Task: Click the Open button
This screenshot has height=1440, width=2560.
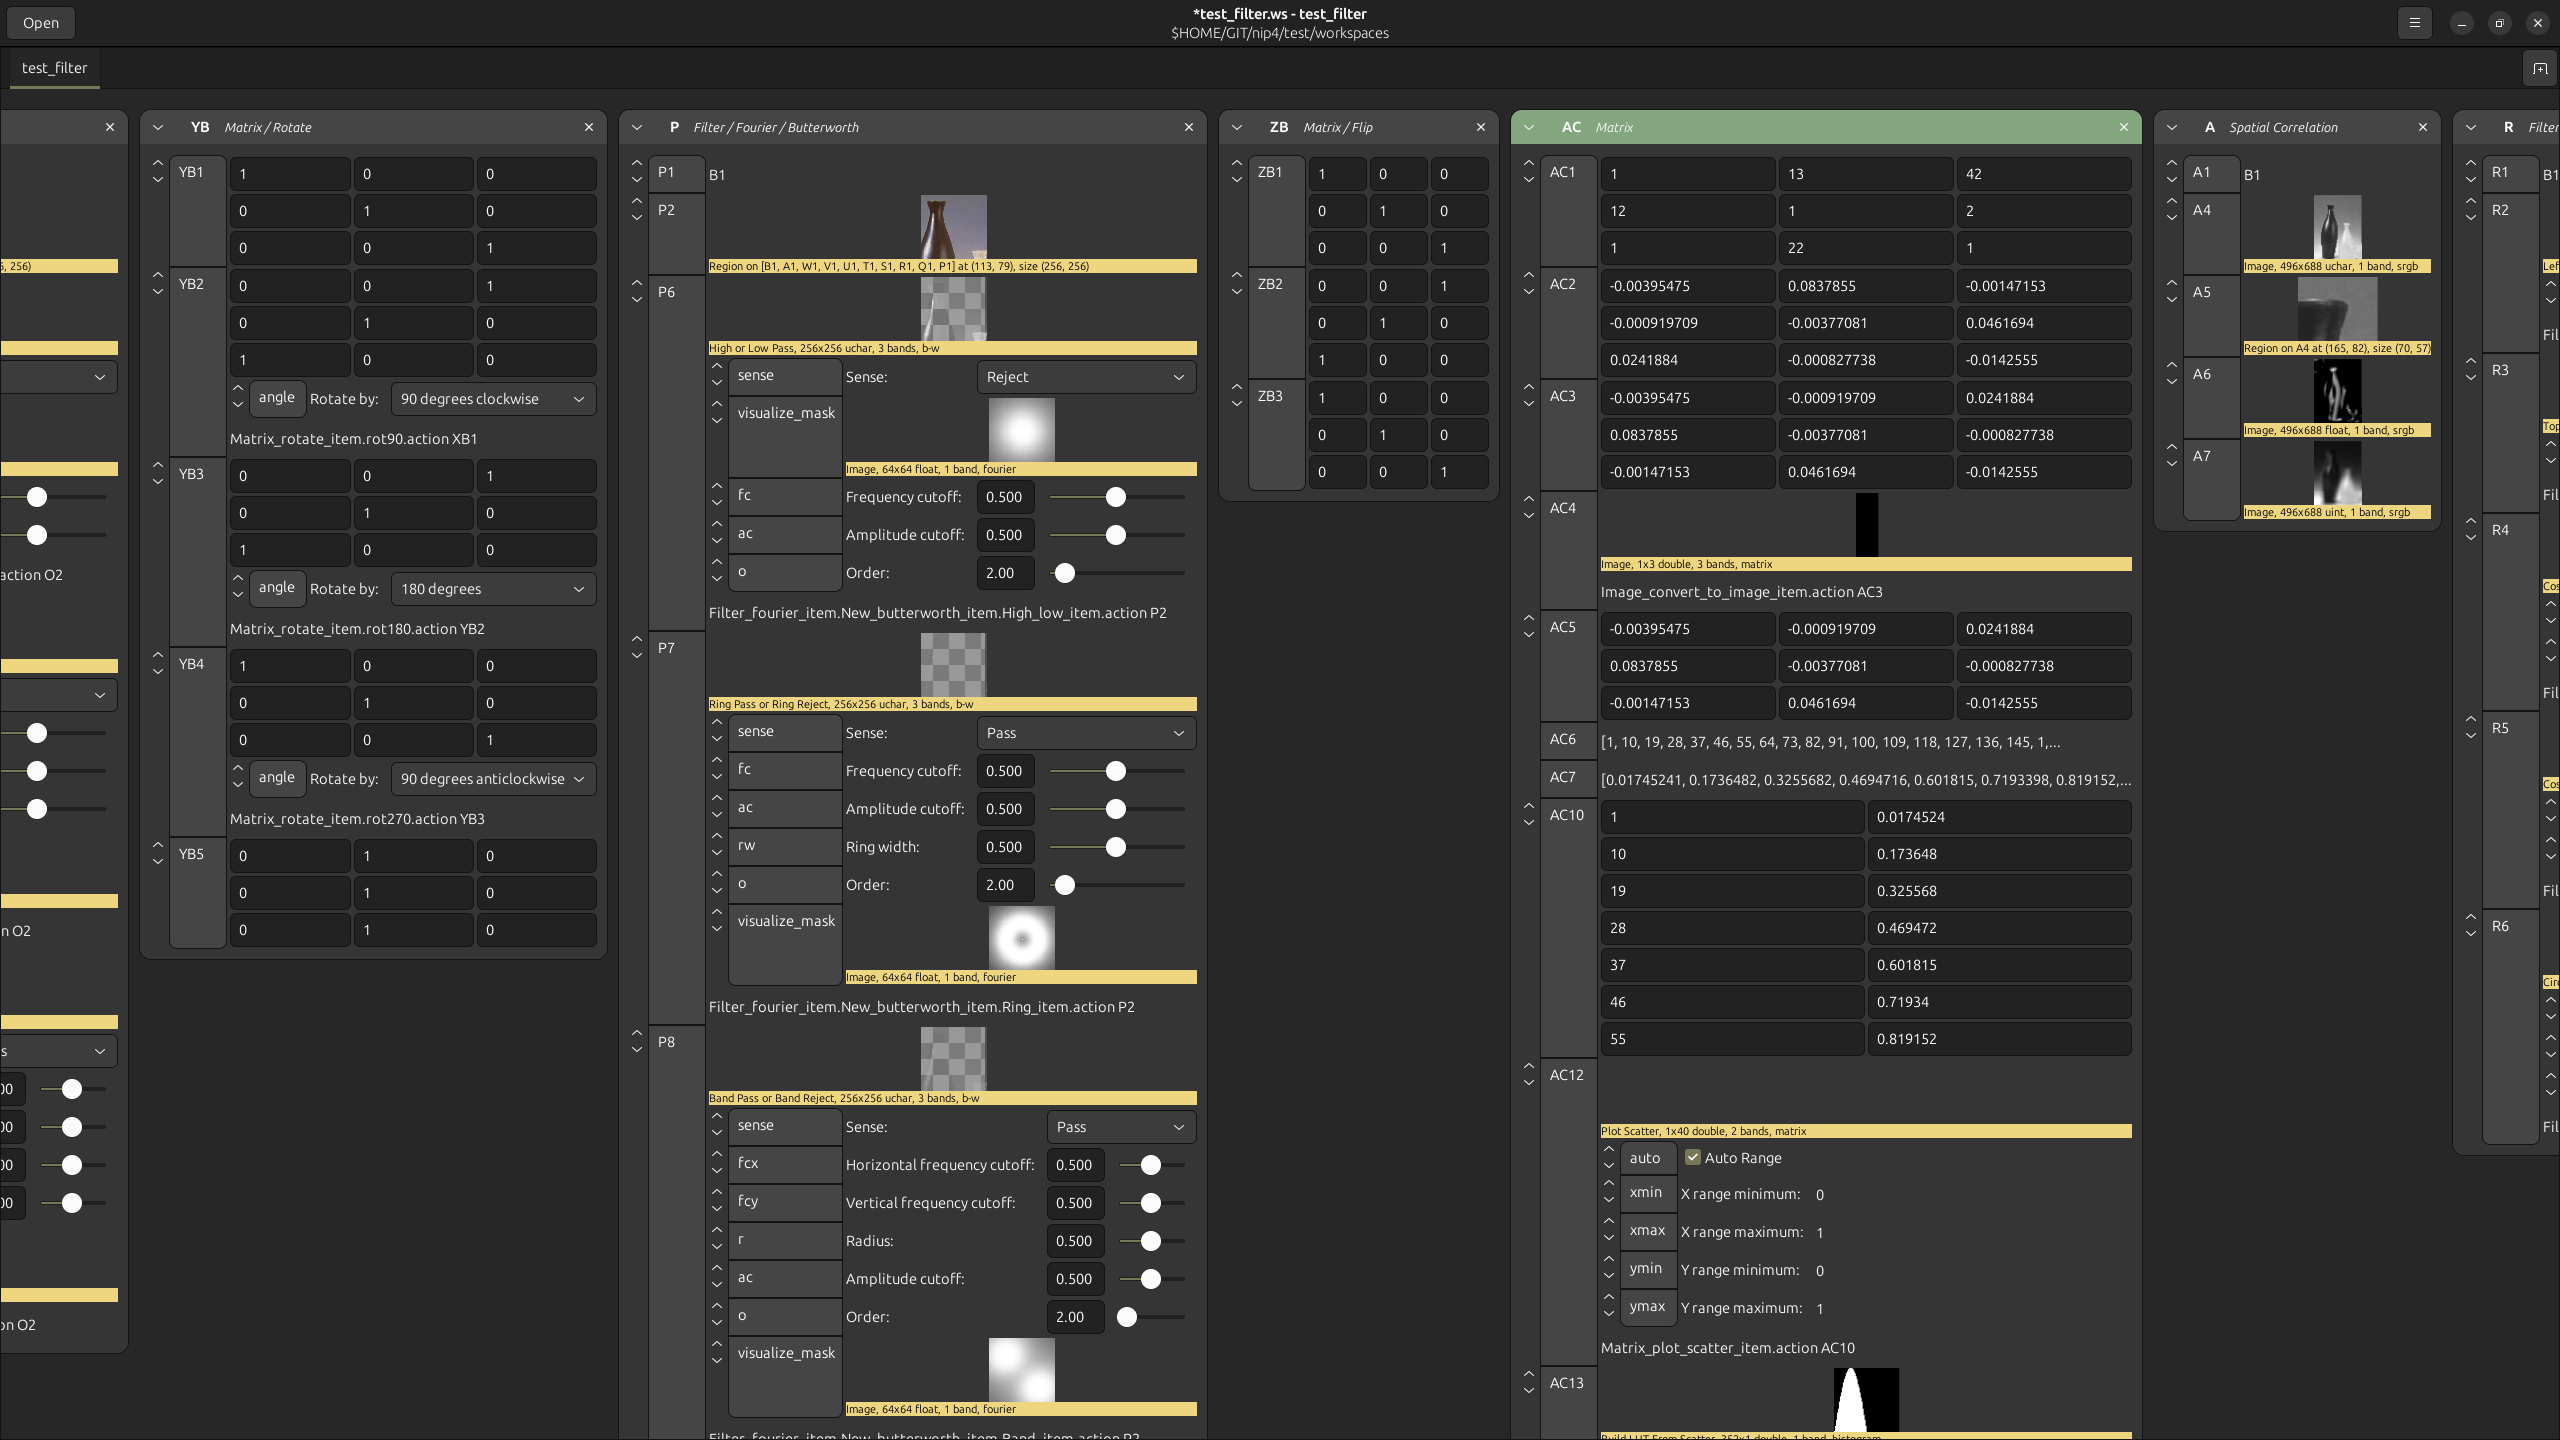Action: (41, 22)
